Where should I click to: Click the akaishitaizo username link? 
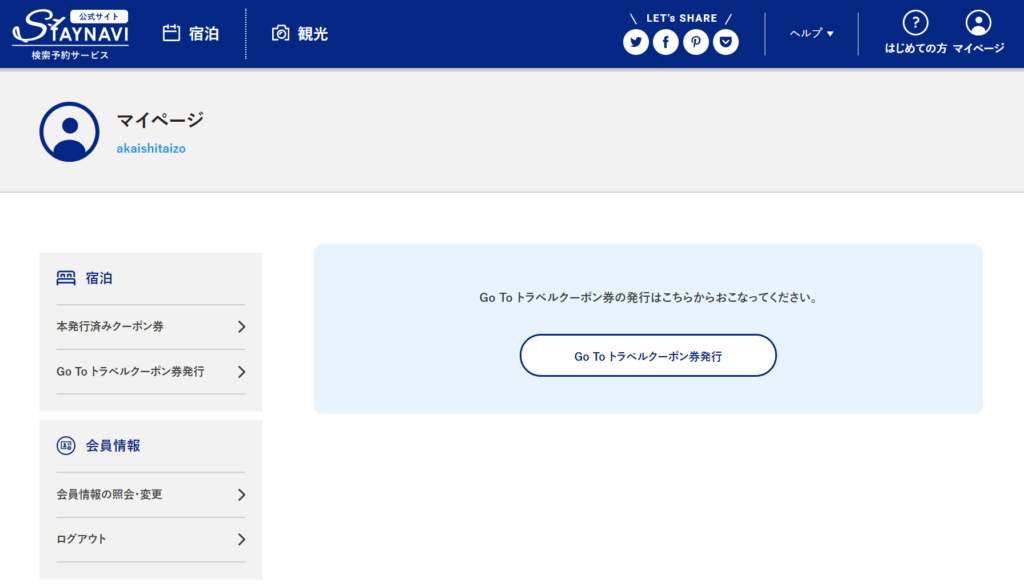click(152, 148)
